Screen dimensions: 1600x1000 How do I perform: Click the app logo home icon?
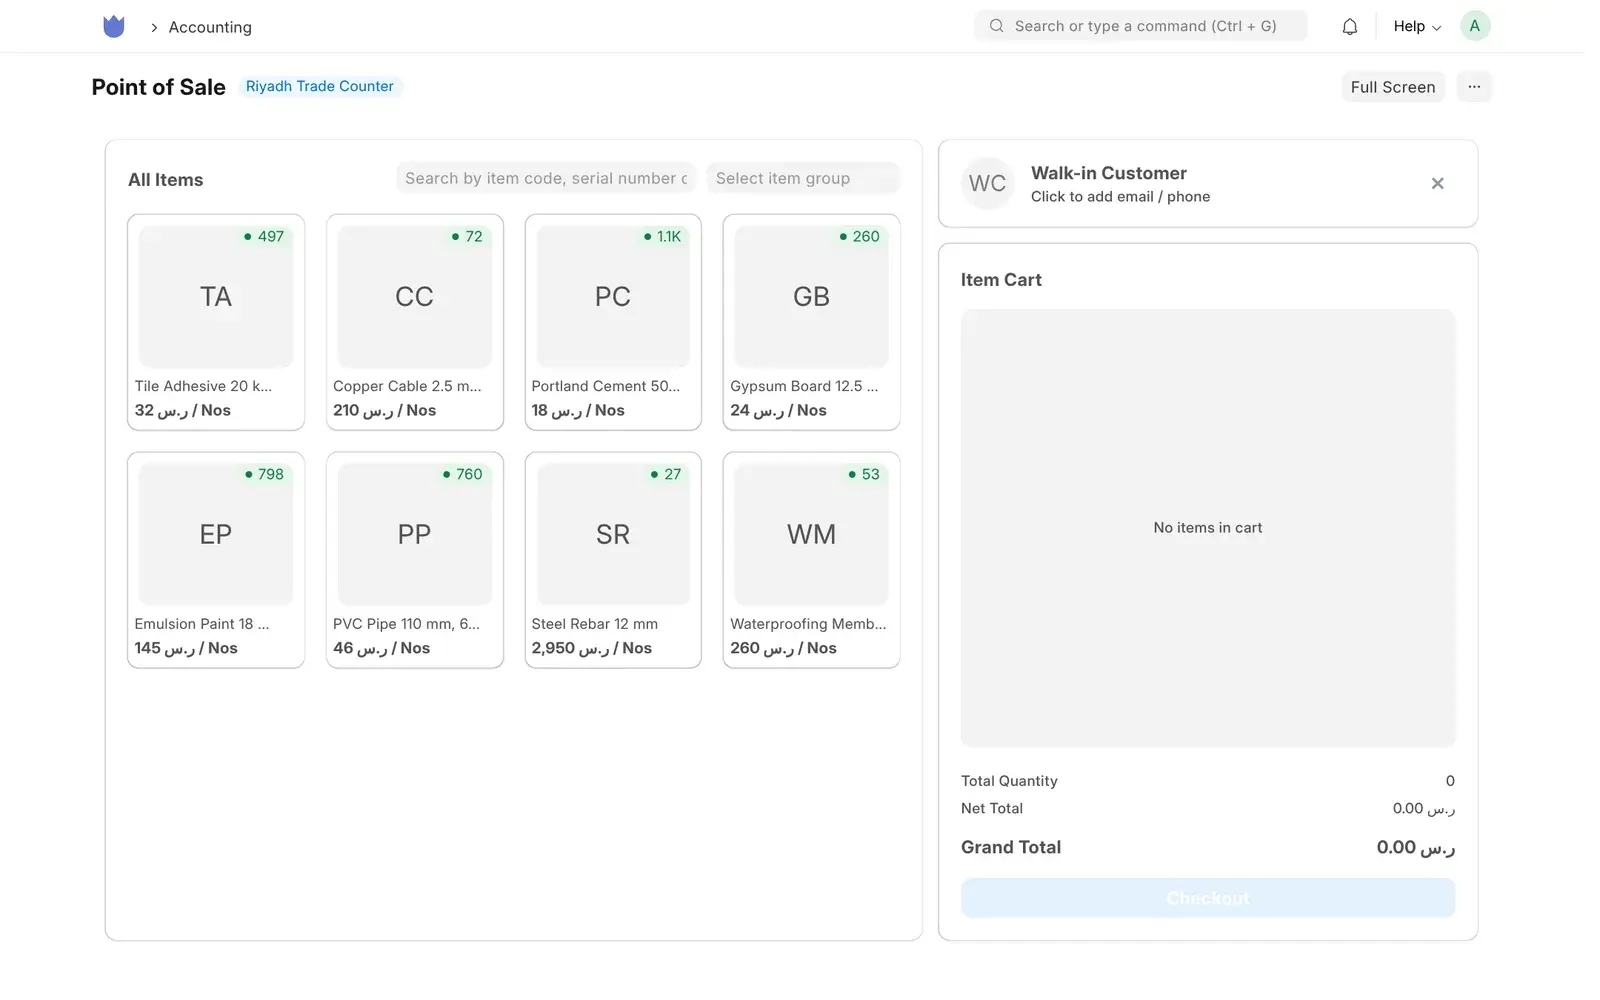(x=114, y=27)
